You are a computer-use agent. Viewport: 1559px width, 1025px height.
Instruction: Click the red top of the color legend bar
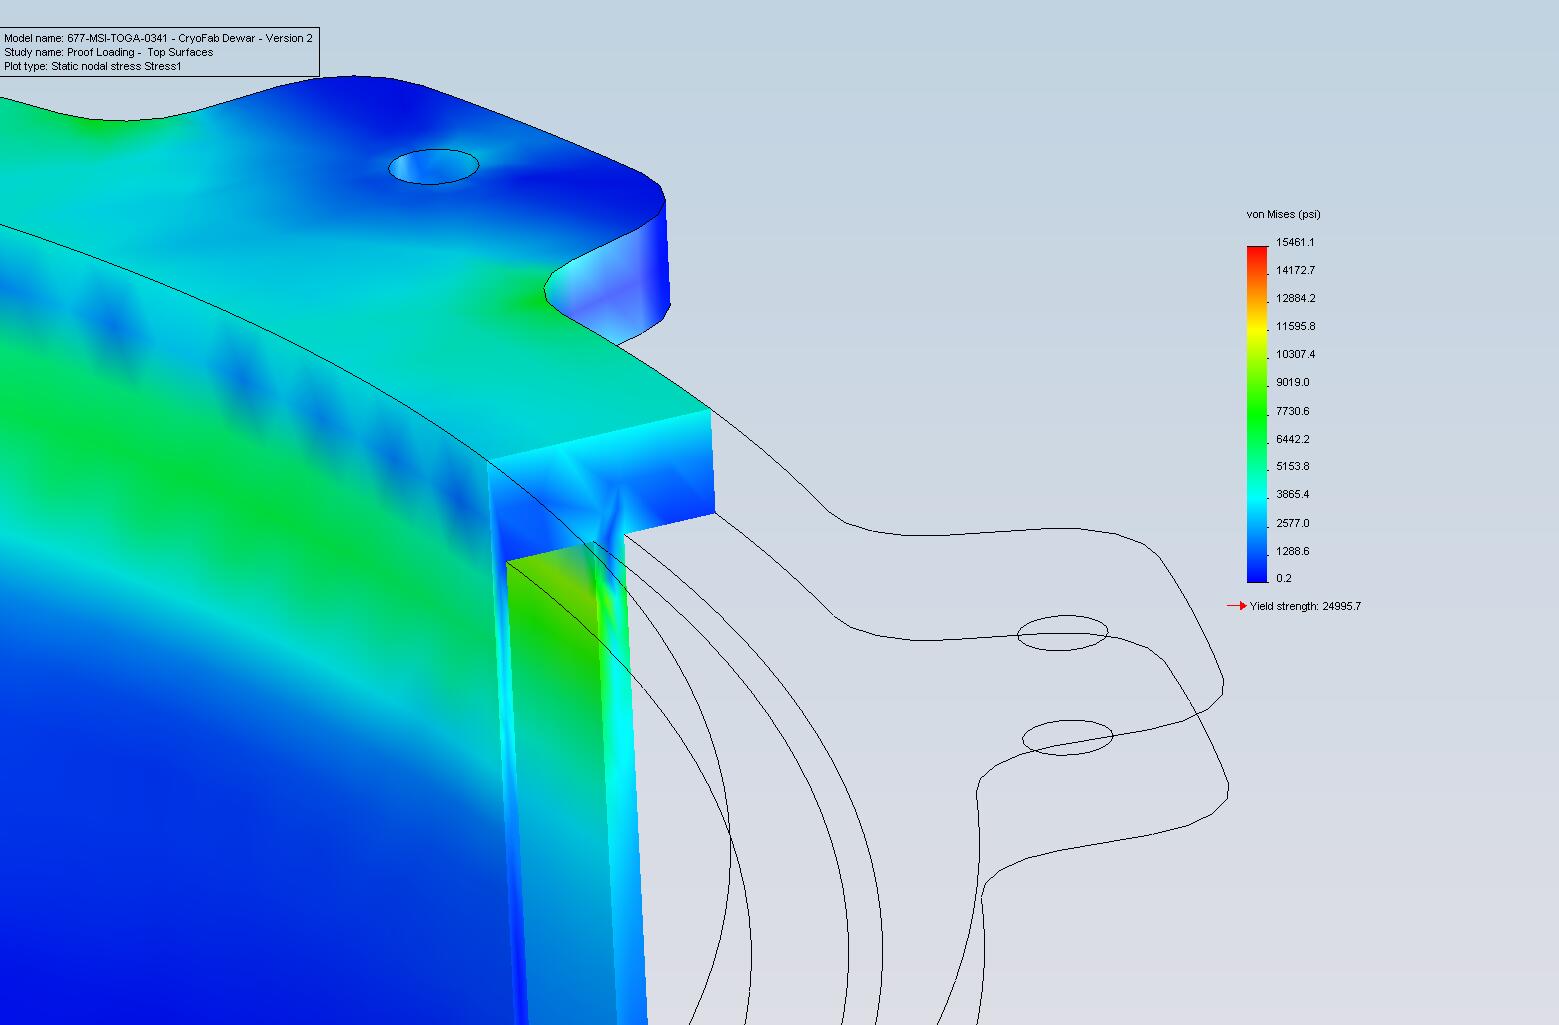tap(1256, 252)
